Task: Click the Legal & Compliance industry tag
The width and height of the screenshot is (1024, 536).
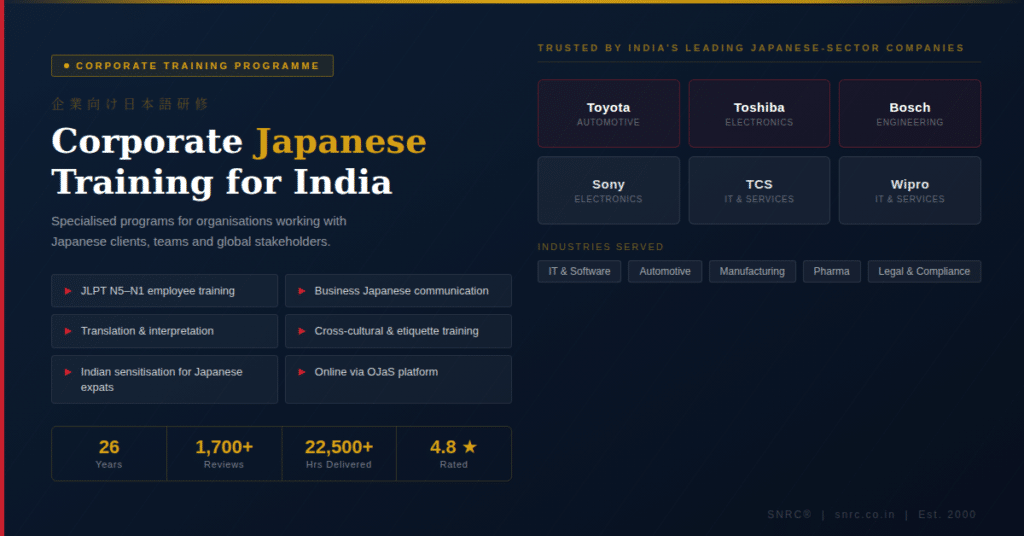Action: click(924, 272)
